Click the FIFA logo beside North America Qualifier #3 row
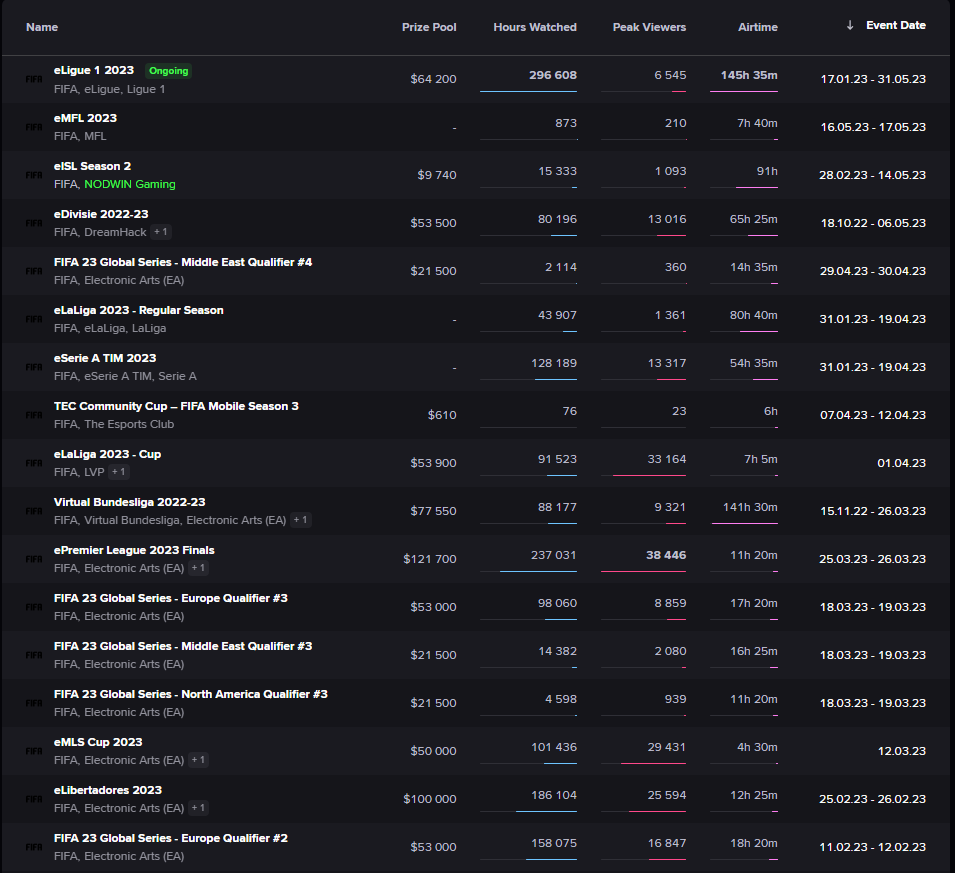The height and width of the screenshot is (873, 955). [34, 703]
